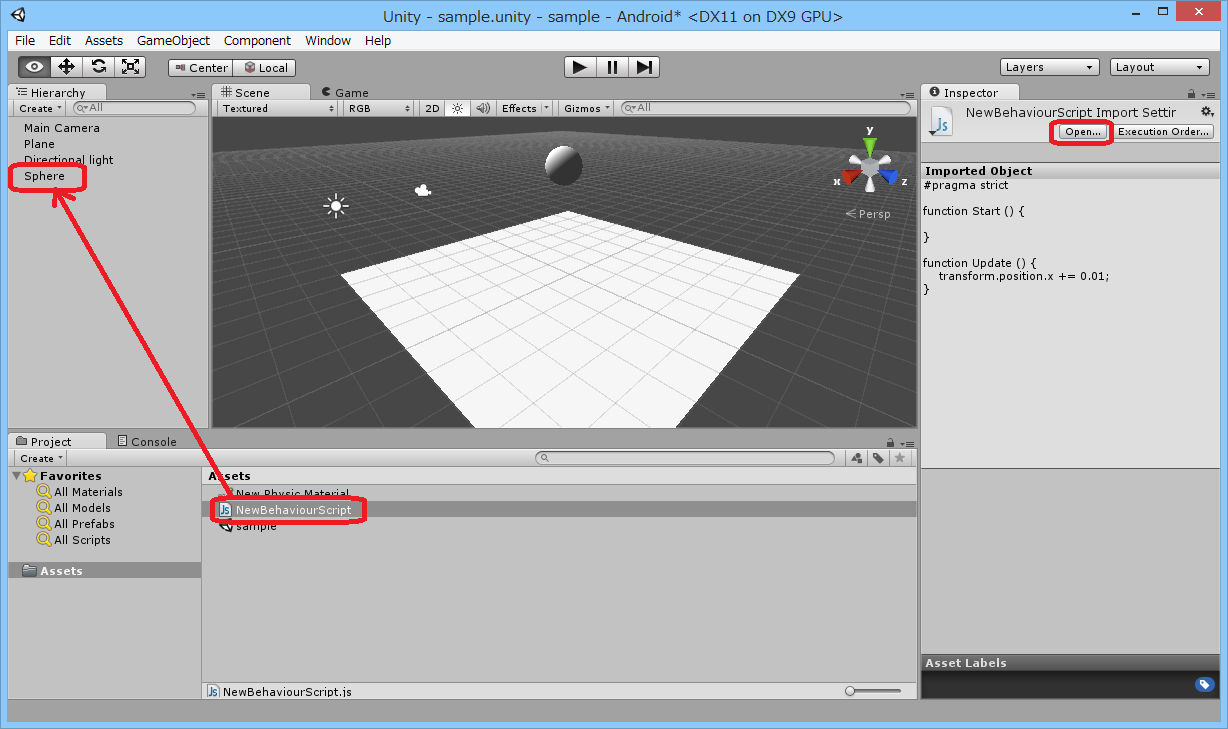The height and width of the screenshot is (729, 1228).
Task: Open the Layout dropdown
Action: pyautogui.click(x=1160, y=67)
